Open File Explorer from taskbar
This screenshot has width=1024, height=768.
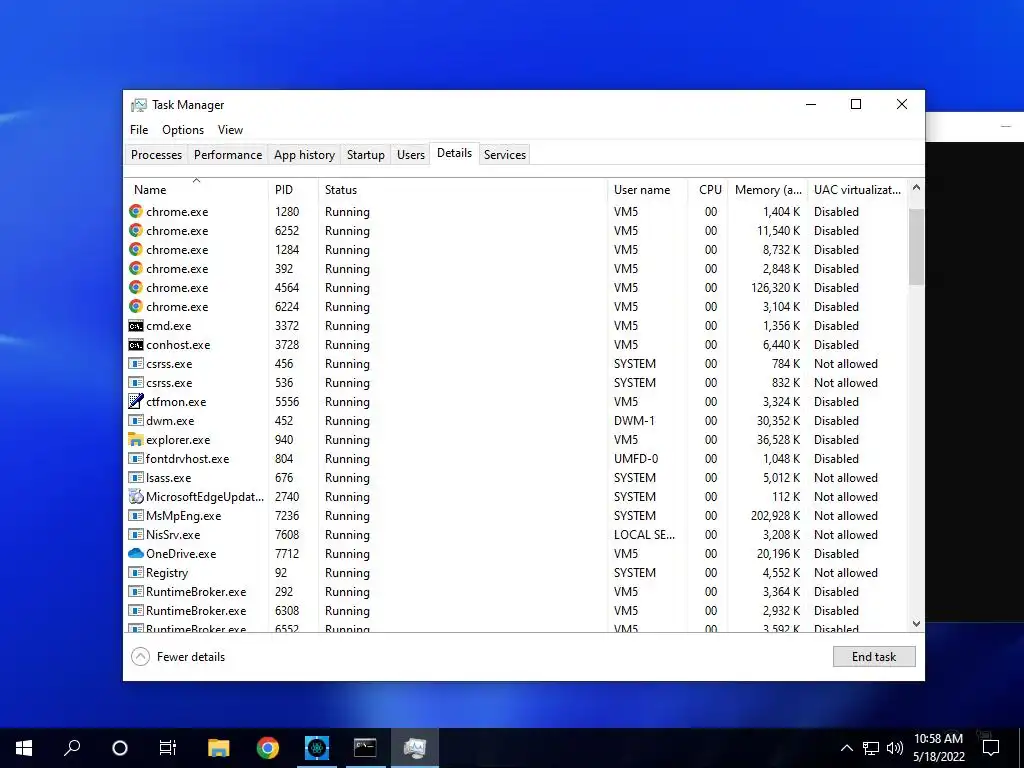click(219, 748)
